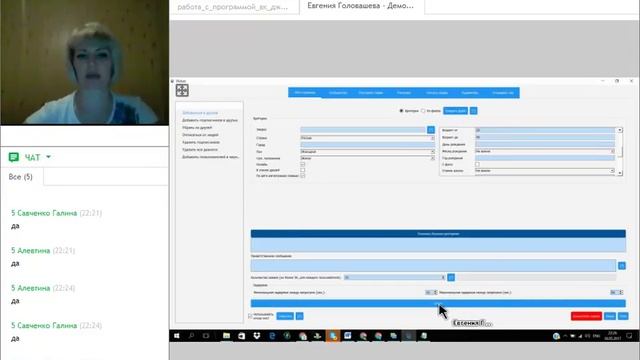
Task: Click the highlighted orange taskbar app icon
Action: point(333,336)
